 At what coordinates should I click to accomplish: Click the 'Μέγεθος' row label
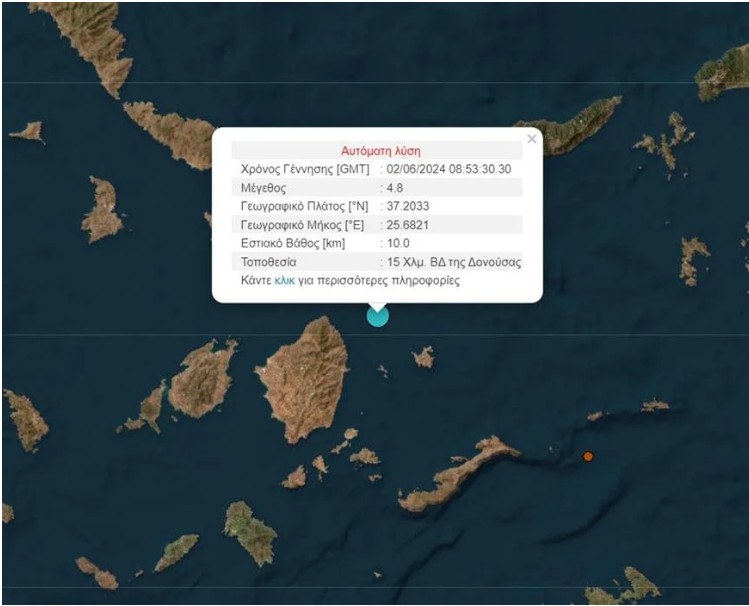click(x=264, y=187)
